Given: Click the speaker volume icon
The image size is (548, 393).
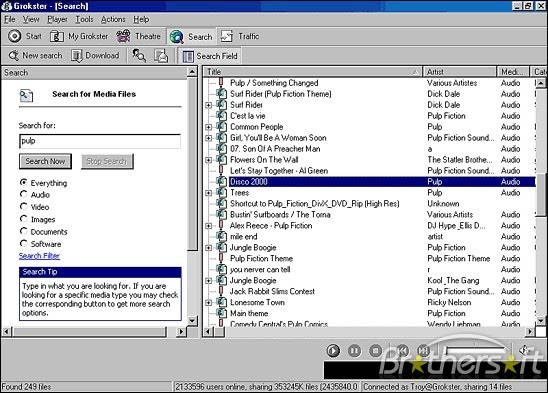Looking at the screenshot, I should [x=523, y=350].
